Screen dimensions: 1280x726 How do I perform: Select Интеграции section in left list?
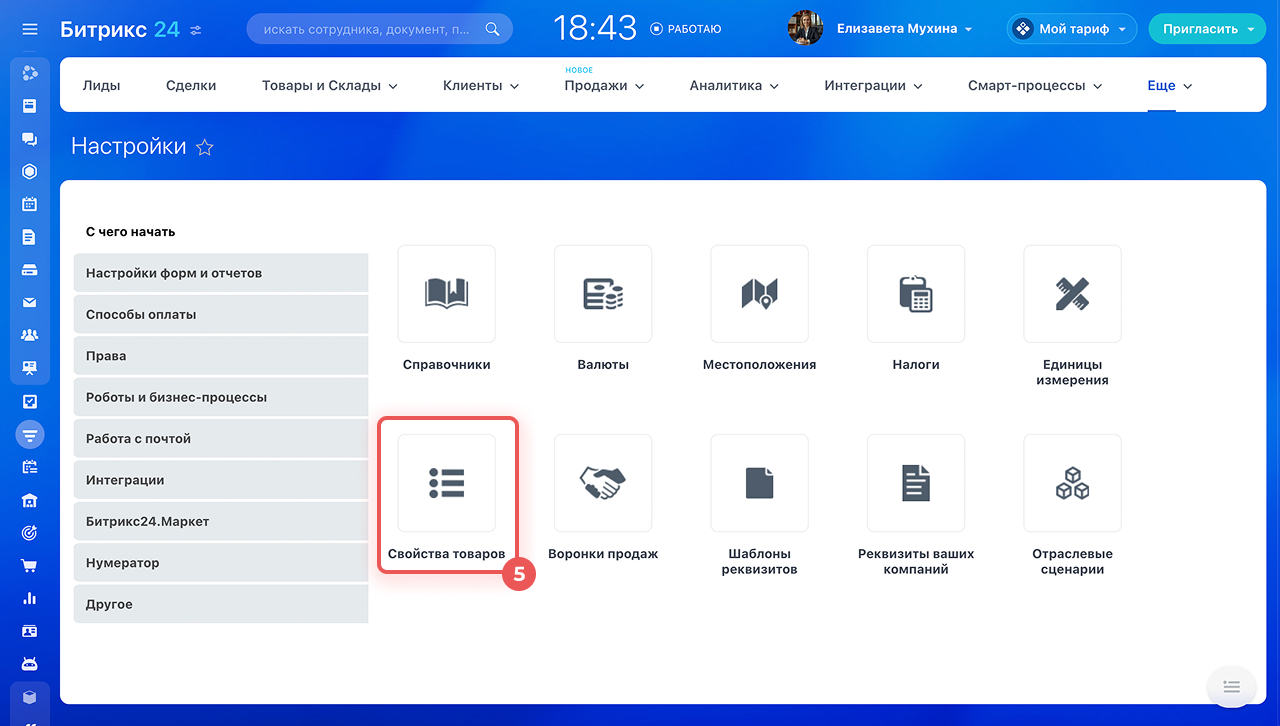click(221, 480)
